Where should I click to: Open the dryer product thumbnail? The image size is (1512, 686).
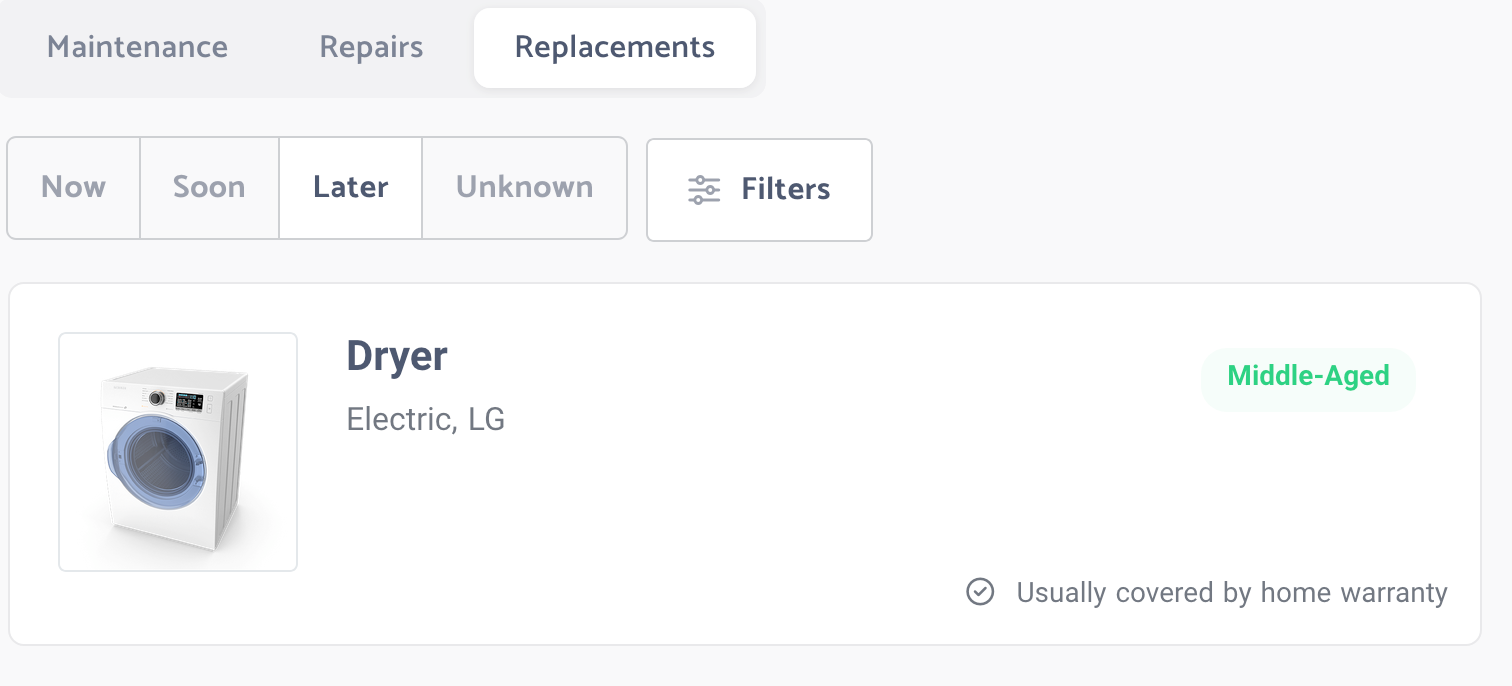click(178, 452)
